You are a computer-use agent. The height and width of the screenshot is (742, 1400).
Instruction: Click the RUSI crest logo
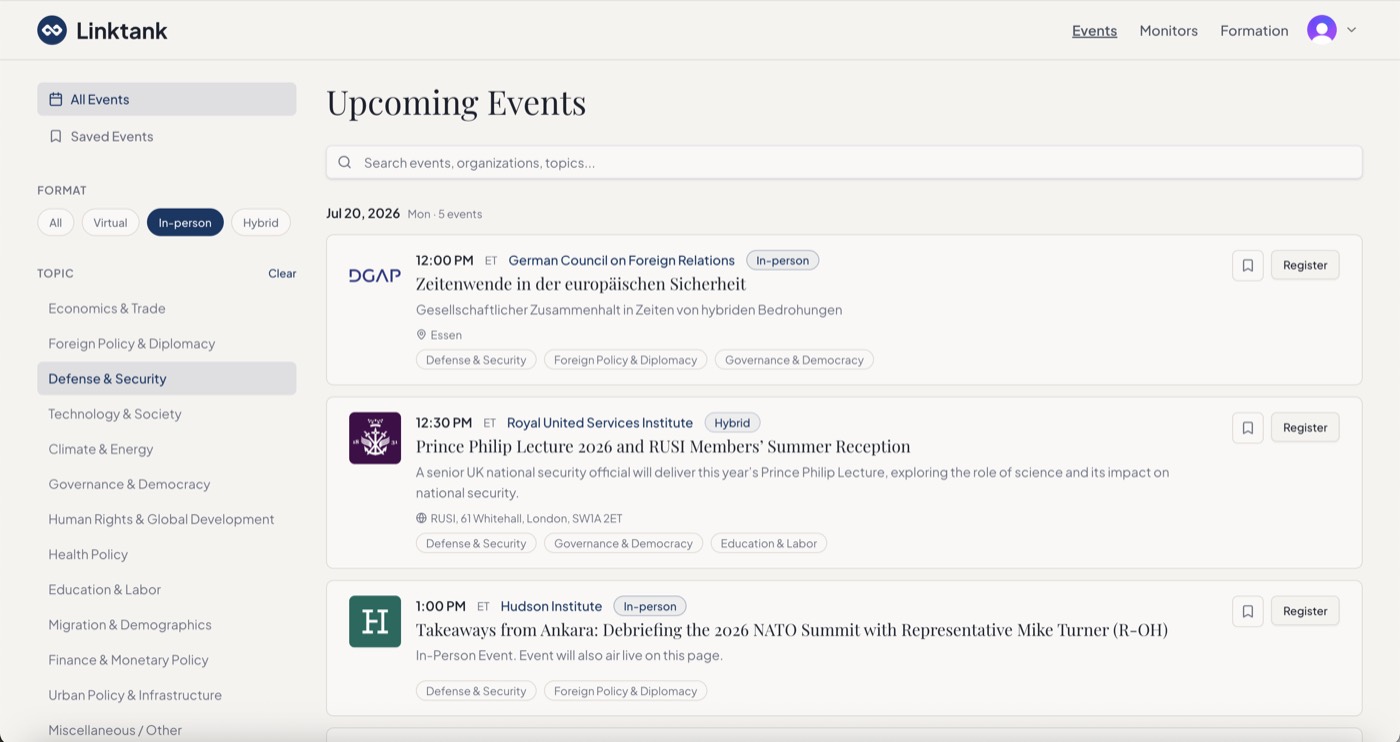pos(375,438)
